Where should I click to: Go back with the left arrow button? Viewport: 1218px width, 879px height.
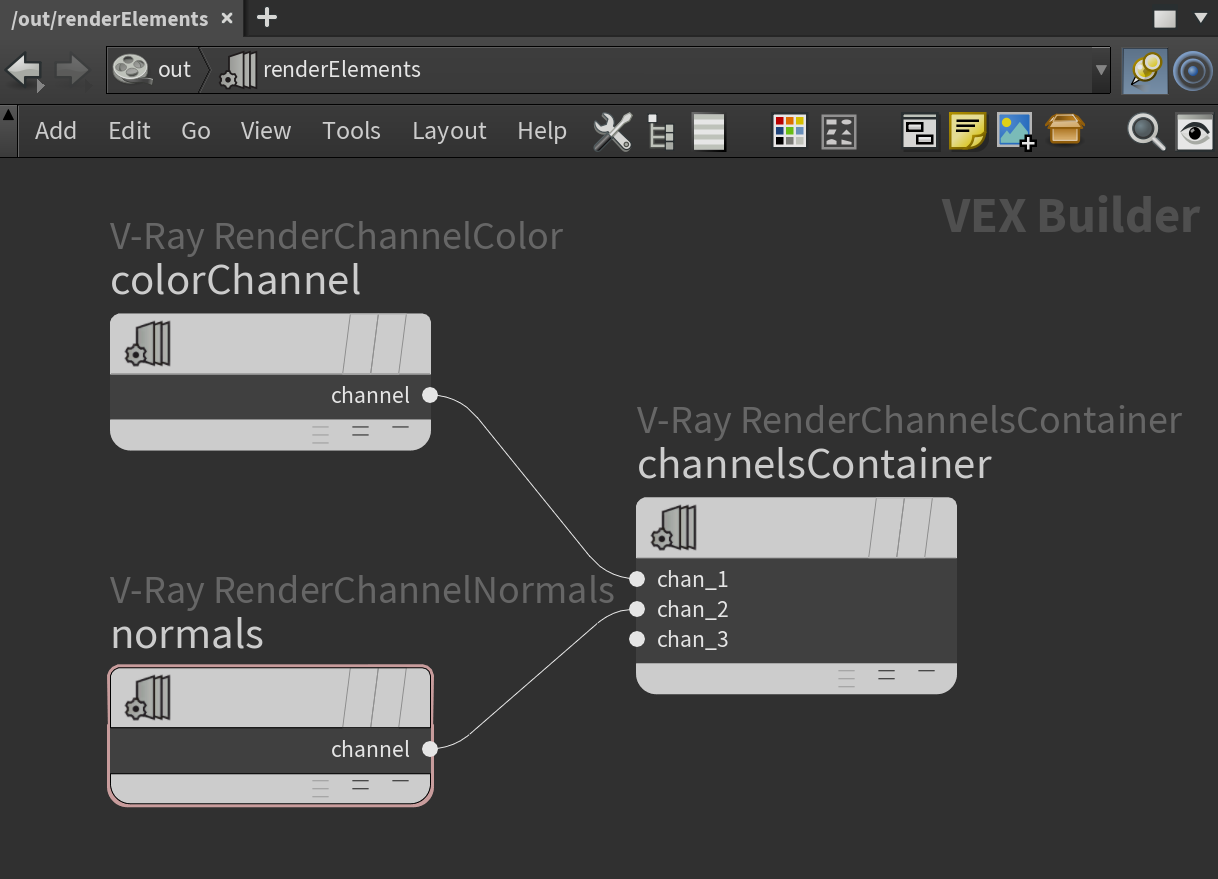25,70
